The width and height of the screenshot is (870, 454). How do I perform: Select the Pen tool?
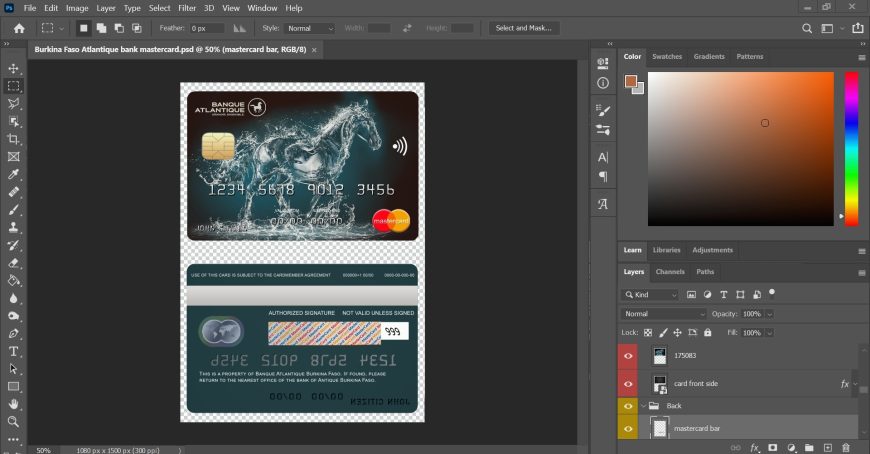[x=13, y=334]
